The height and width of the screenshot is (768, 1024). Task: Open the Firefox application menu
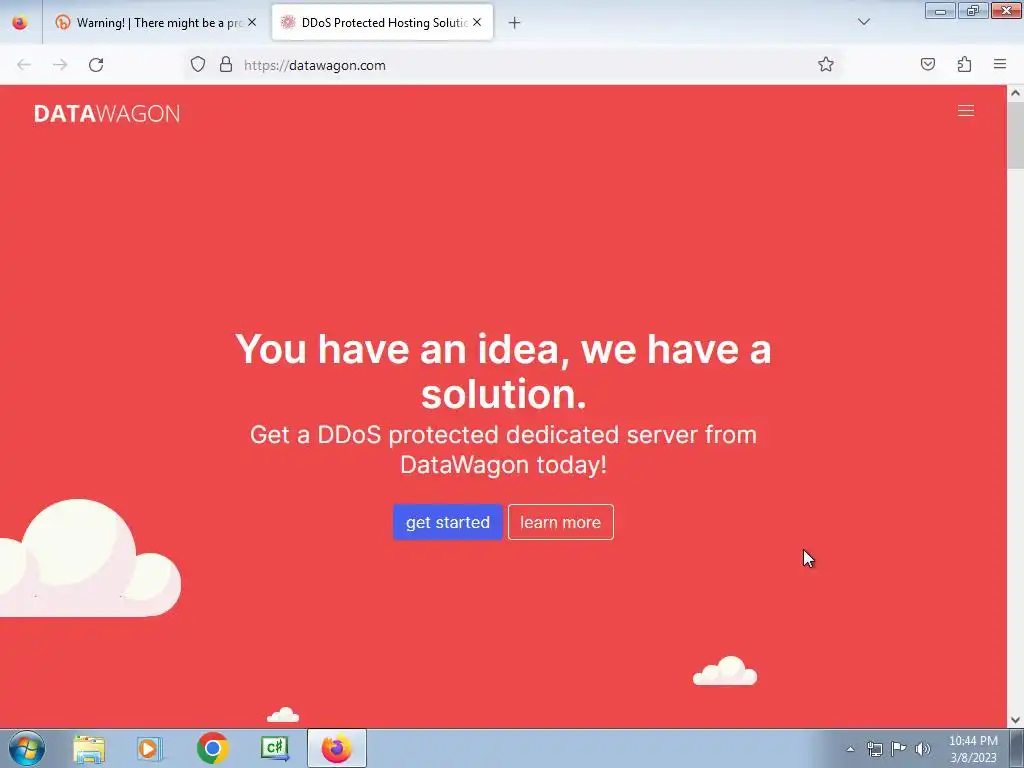pos(1000,64)
